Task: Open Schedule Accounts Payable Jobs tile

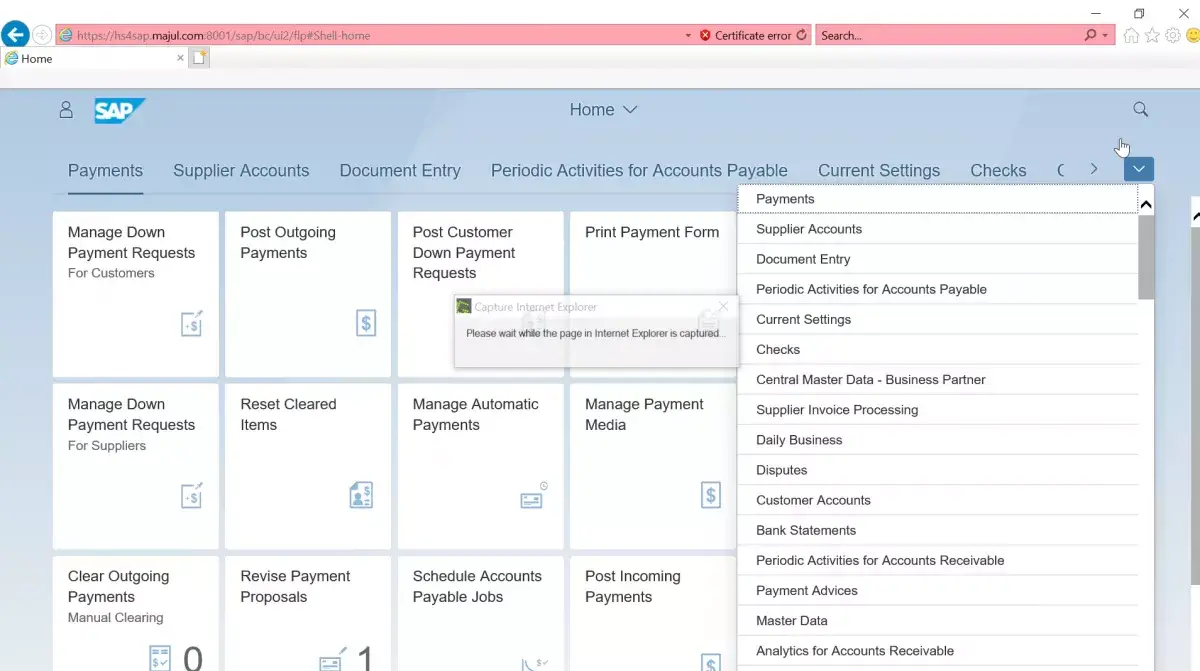Action: 480,613
